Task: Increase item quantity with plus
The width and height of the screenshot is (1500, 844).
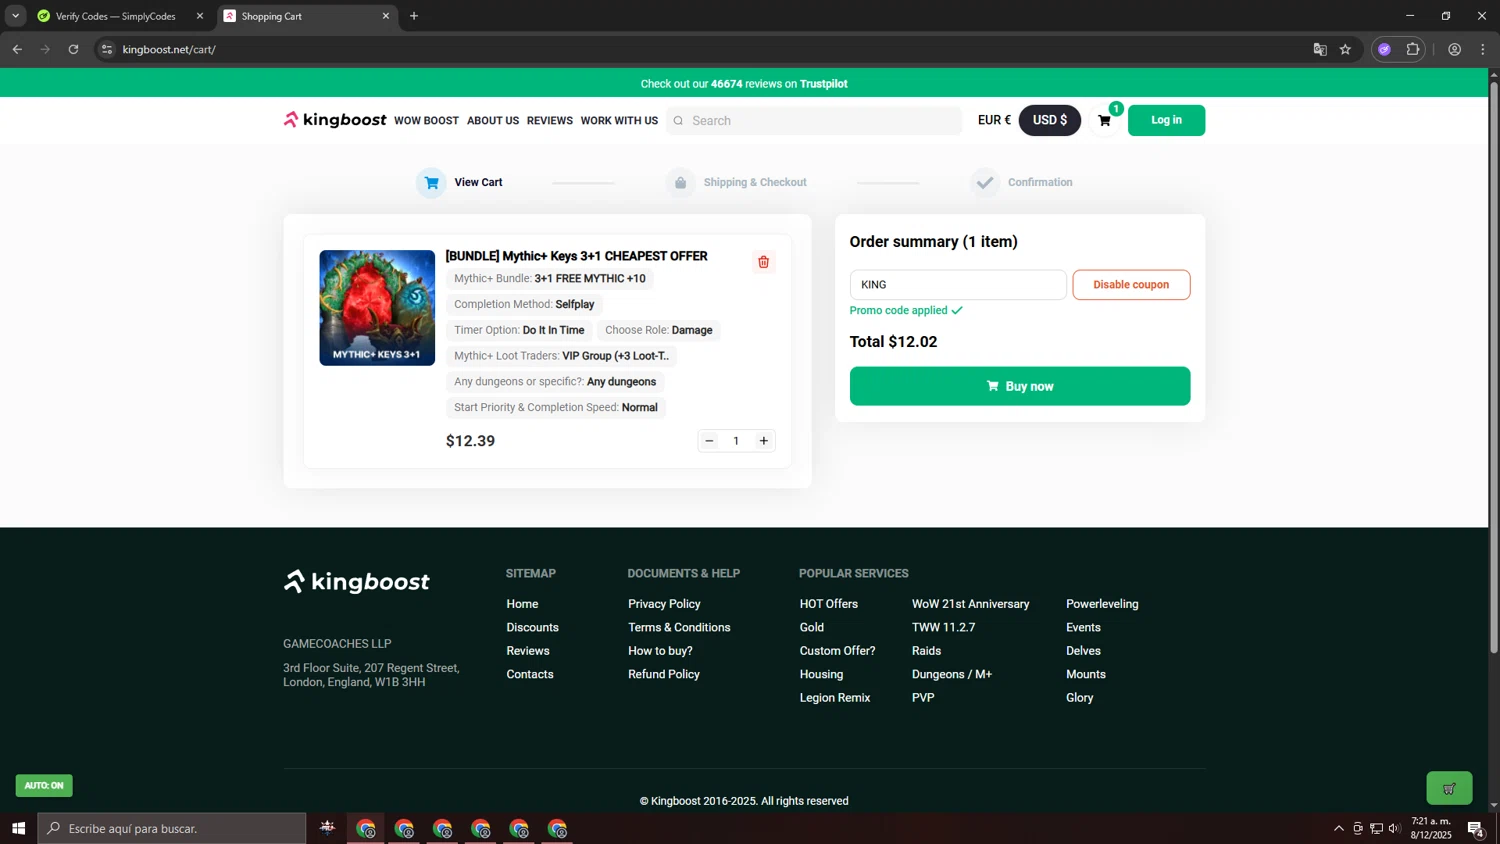Action: [764, 441]
